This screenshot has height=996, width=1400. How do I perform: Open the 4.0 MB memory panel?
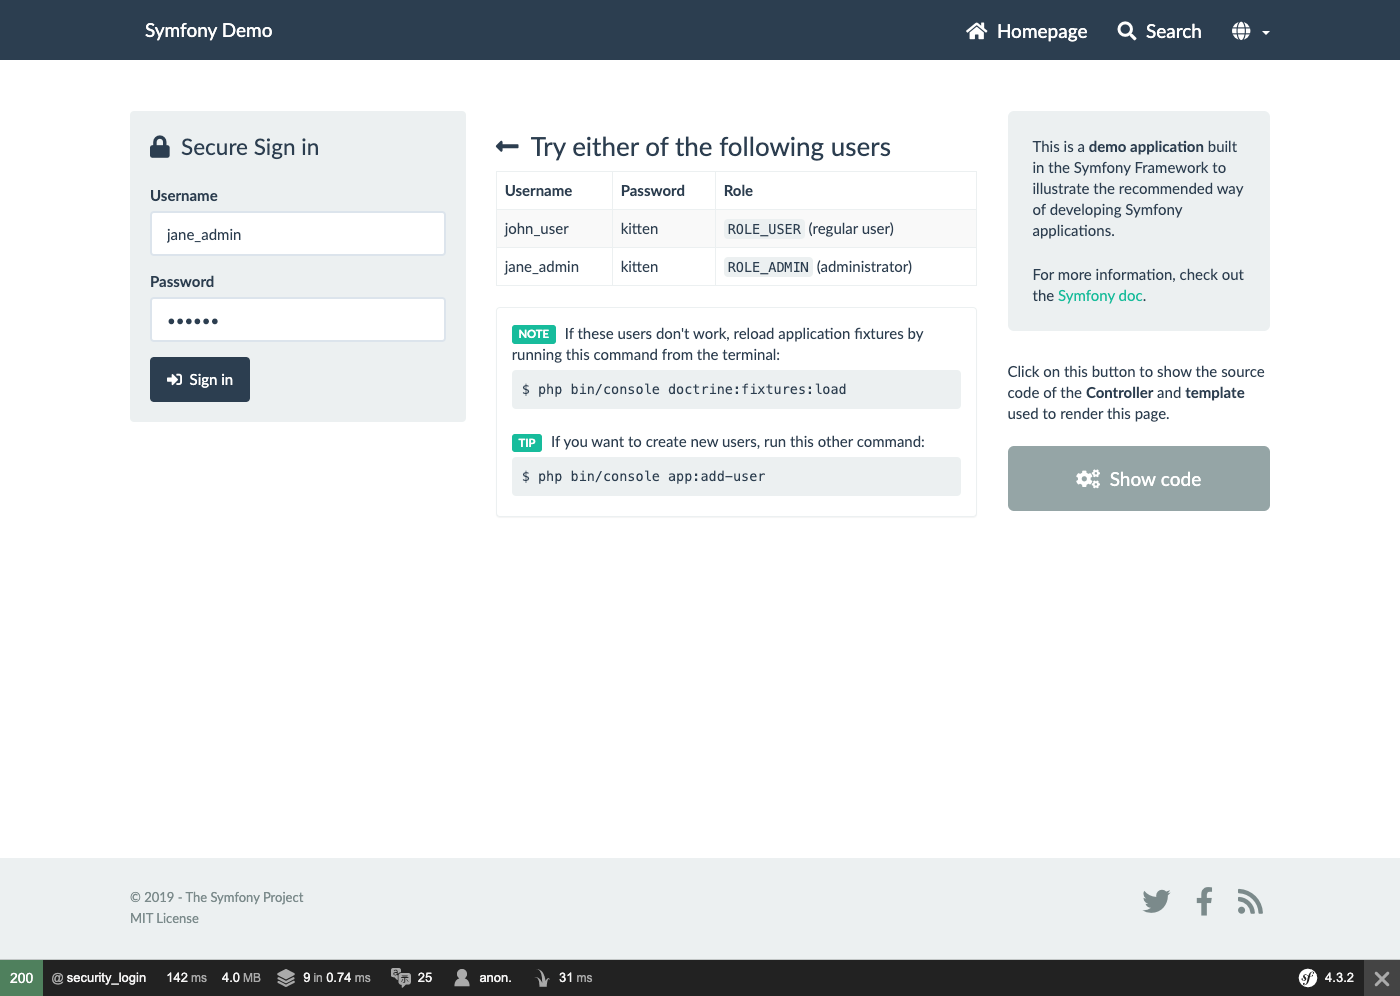click(x=241, y=978)
